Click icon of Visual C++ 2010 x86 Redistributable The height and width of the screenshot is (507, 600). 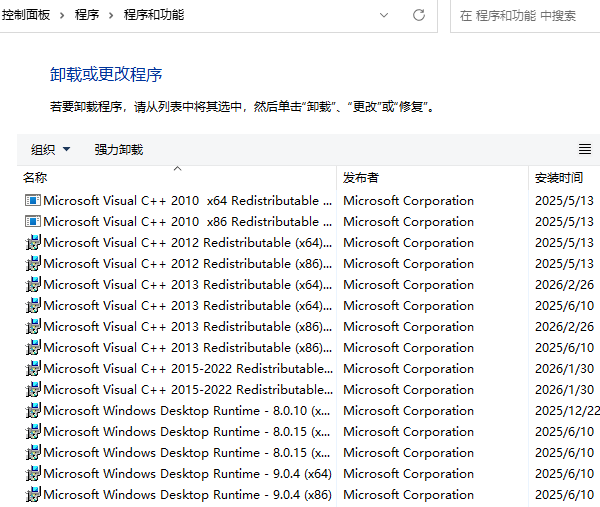coord(33,222)
